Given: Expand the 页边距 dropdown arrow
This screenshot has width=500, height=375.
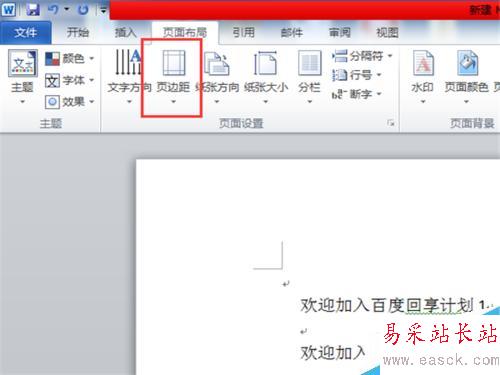Looking at the screenshot, I should point(173,102).
